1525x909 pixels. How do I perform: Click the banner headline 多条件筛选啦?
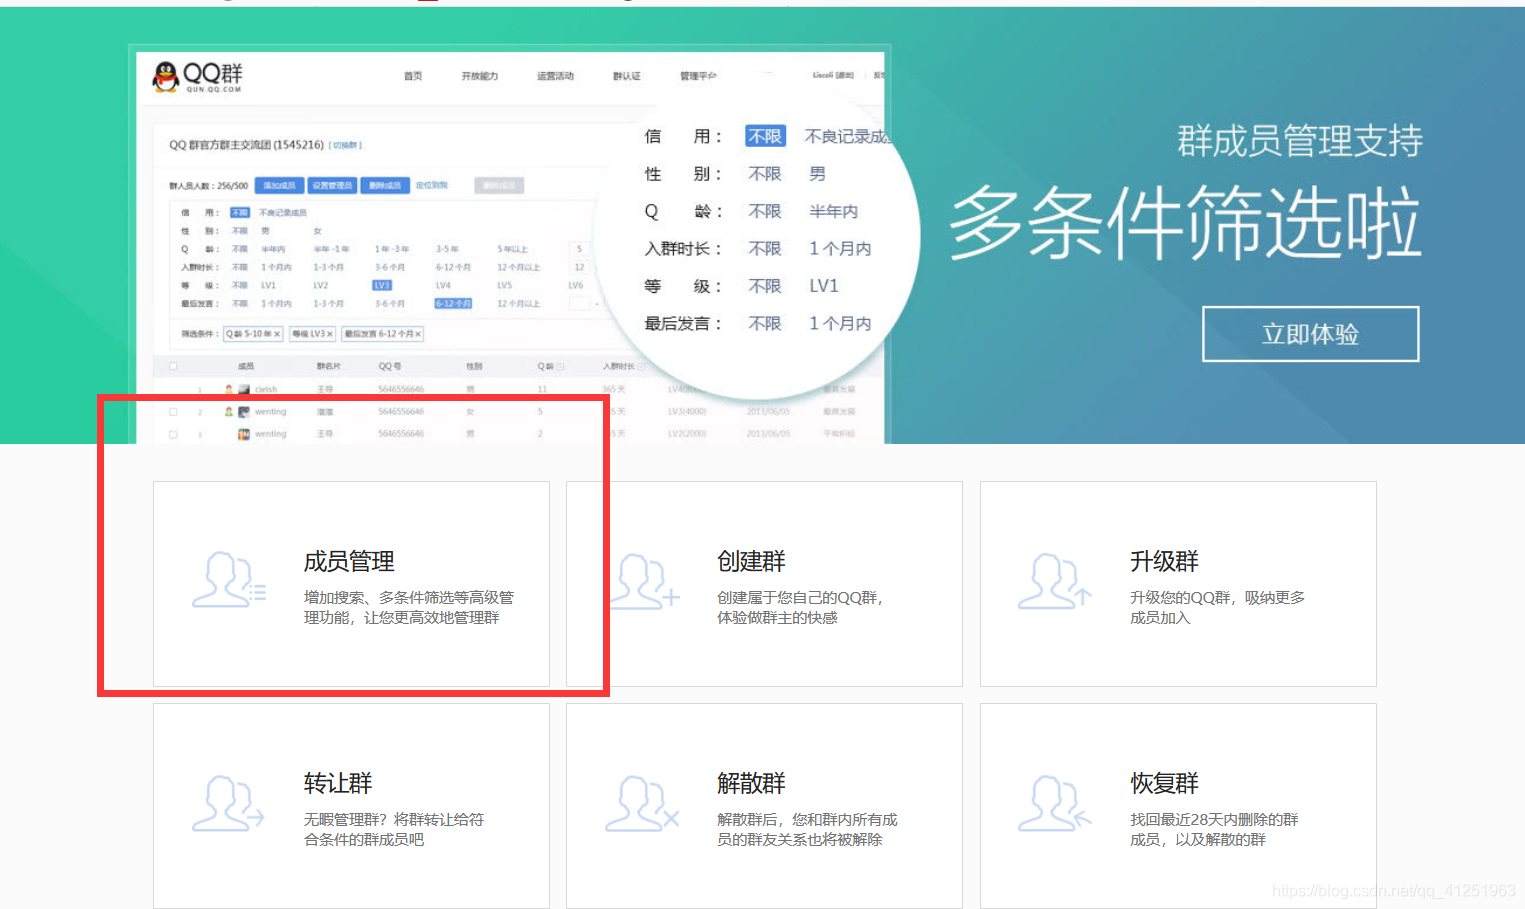(1185, 223)
